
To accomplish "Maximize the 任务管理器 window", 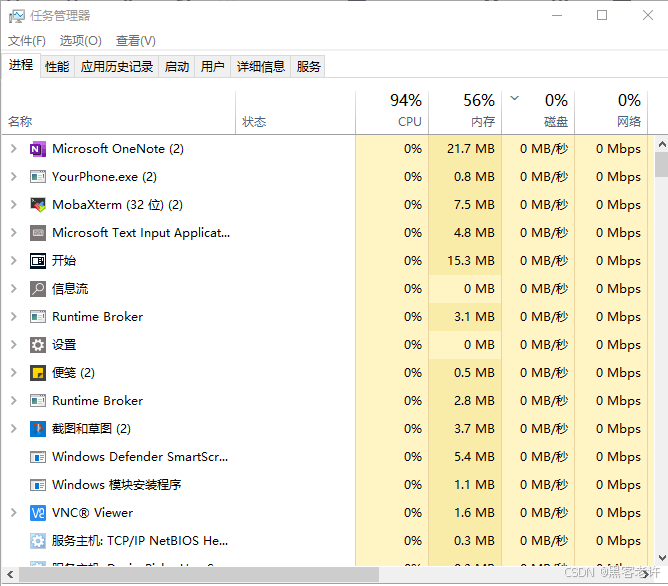I will pyautogui.click(x=602, y=15).
